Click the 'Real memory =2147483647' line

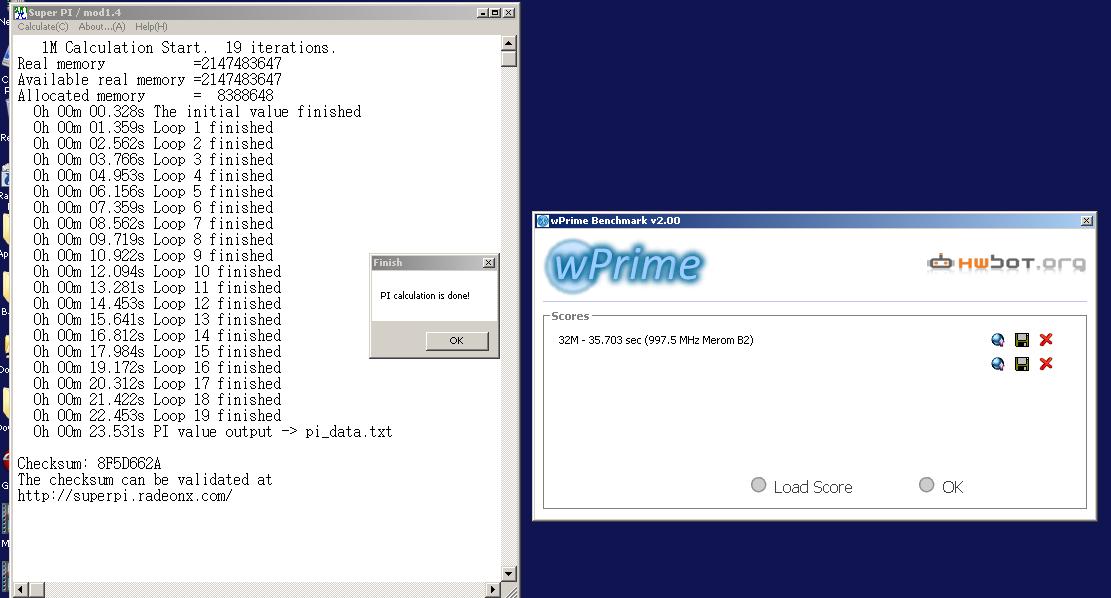pyautogui.click(x=150, y=64)
